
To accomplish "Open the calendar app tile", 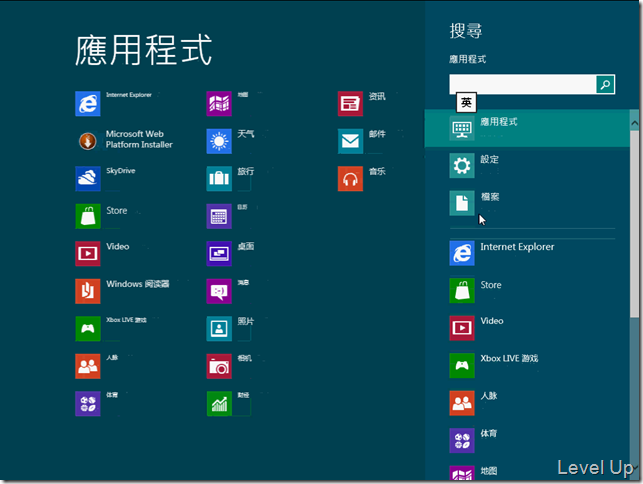I will pos(219,216).
